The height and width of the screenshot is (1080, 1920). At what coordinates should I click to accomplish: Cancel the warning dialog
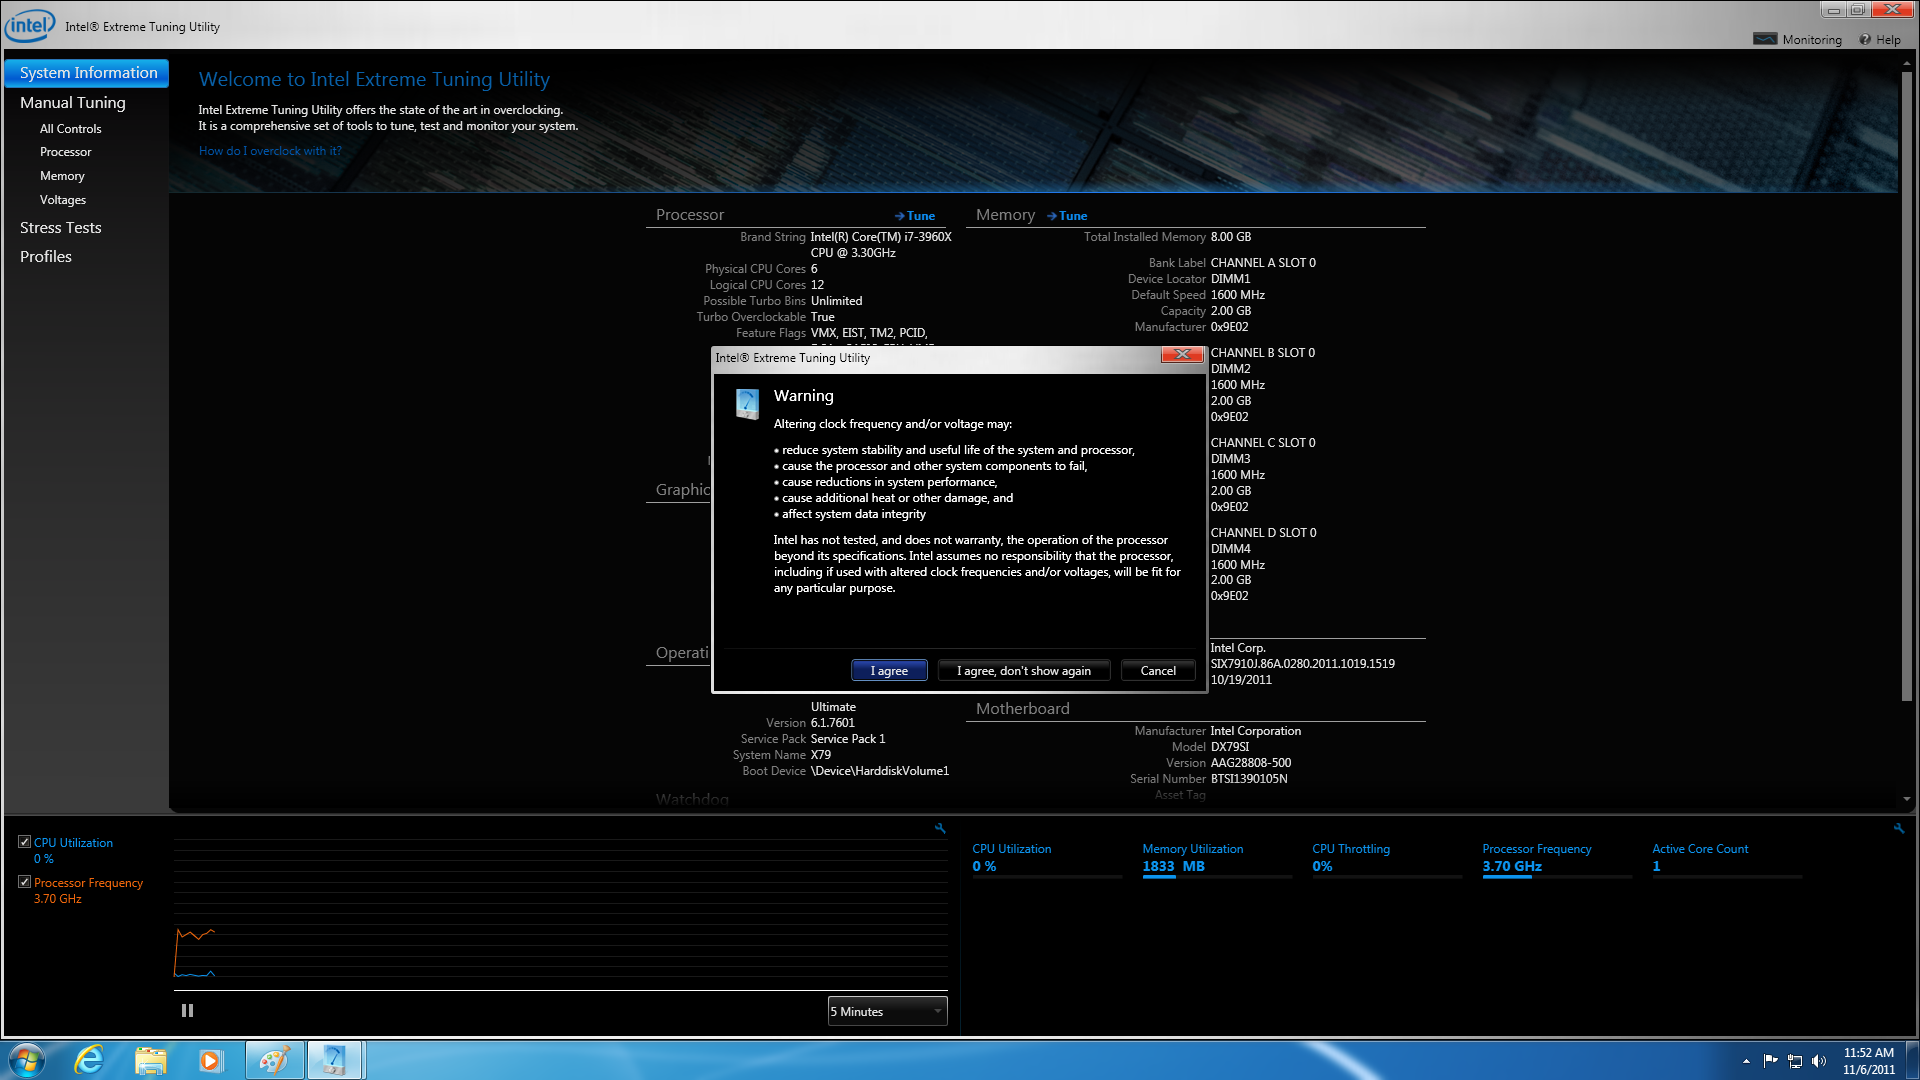(1158, 671)
